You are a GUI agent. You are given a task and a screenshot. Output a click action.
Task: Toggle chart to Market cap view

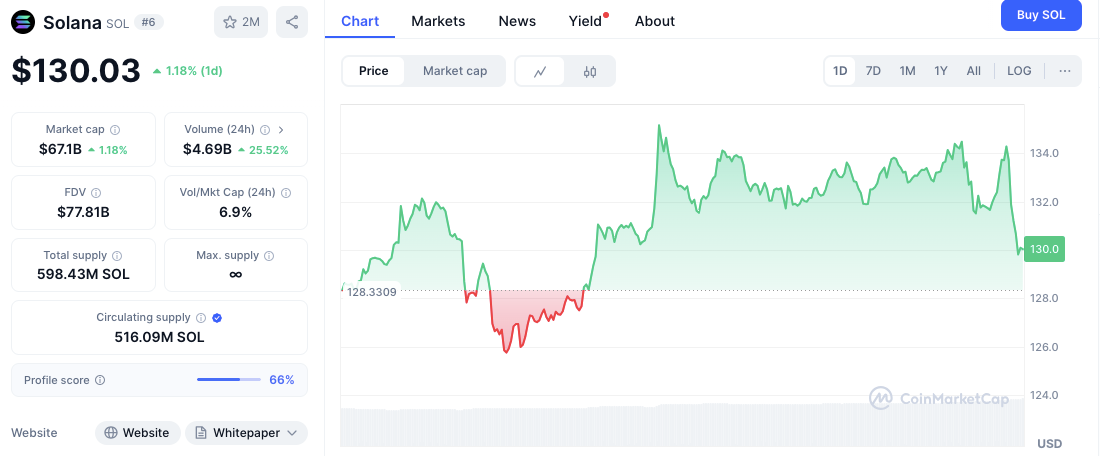point(455,71)
